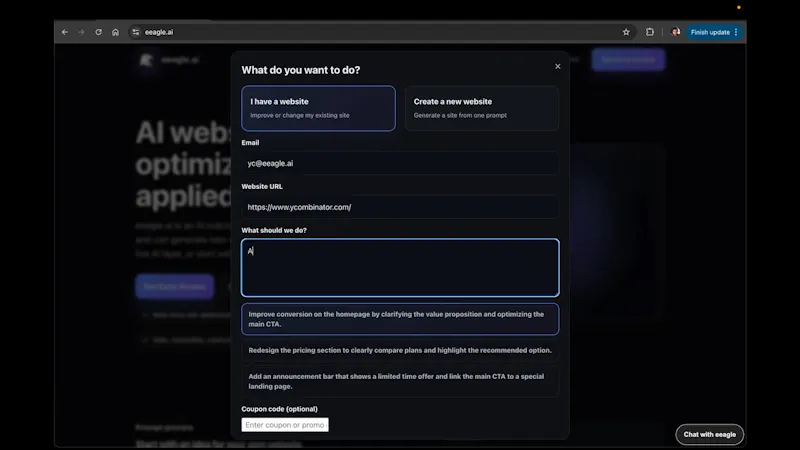
Task: Open the browser extensions puzzle icon
Action: pos(649,32)
